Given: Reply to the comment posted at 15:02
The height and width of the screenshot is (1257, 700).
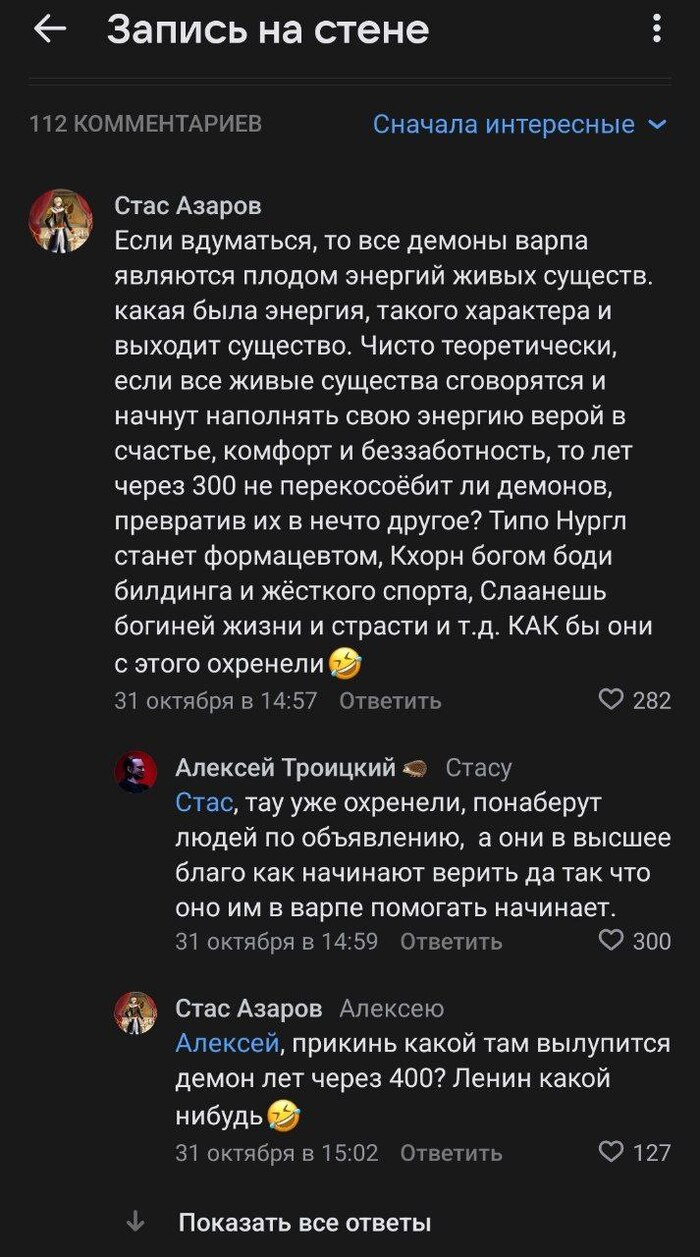Looking at the screenshot, I should pyautogui.click(x=451, y=1153).
